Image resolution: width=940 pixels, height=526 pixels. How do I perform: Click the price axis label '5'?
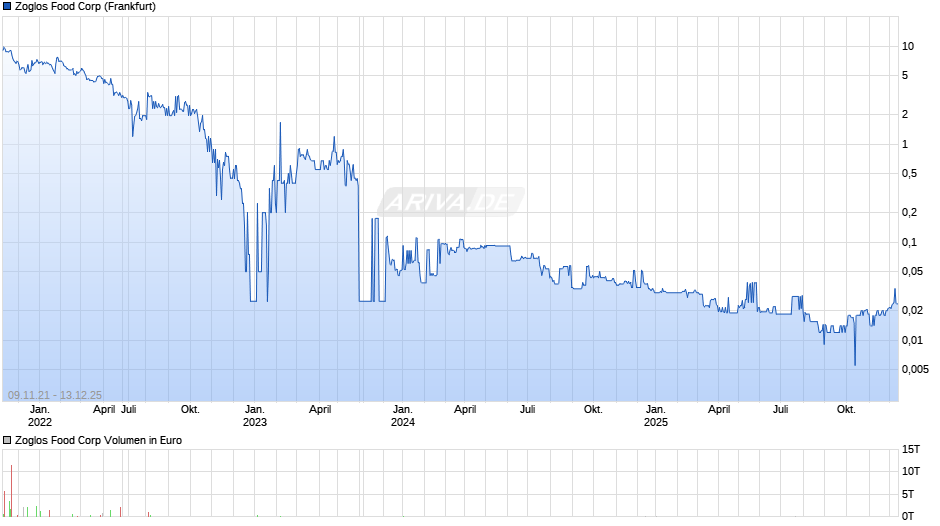[905, 76]
